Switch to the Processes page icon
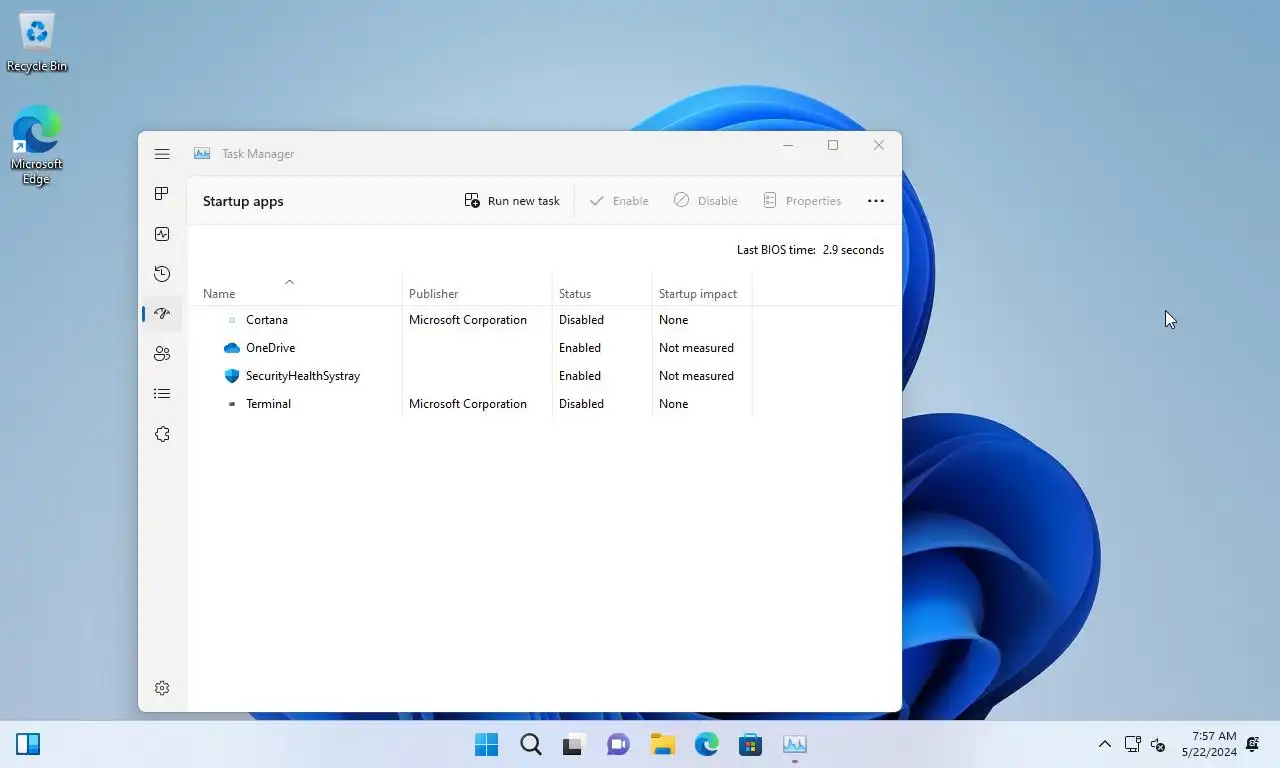The height and width of the screenshot is (768, 1280). (162, 194)
